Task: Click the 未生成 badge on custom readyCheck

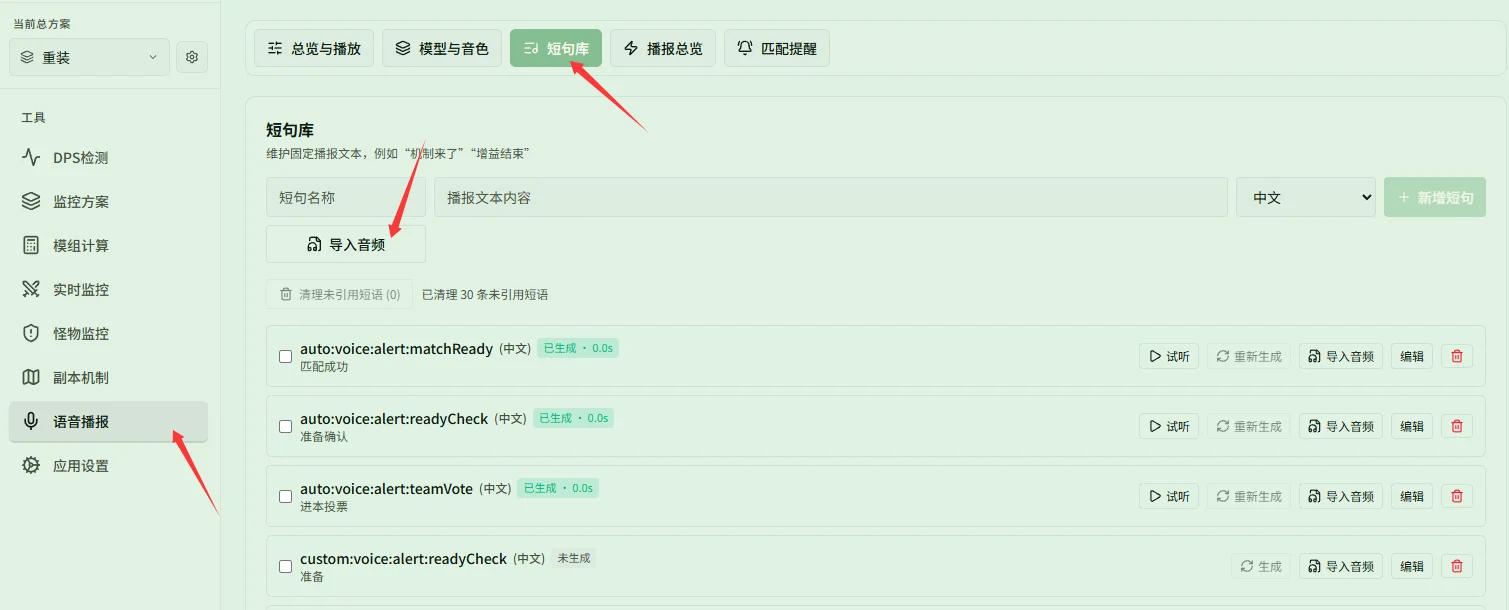Action: [574, 558]
